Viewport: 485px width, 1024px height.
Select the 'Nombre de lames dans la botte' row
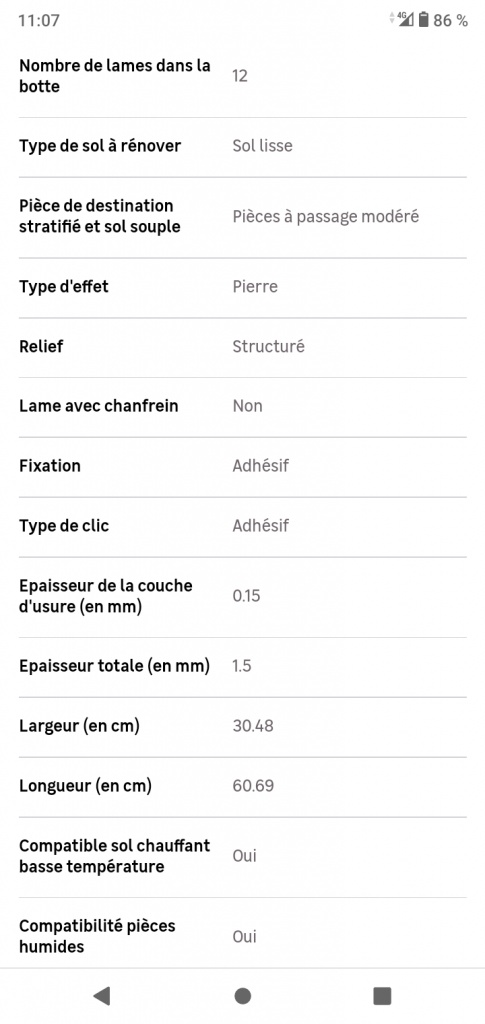tap(242, 76)
